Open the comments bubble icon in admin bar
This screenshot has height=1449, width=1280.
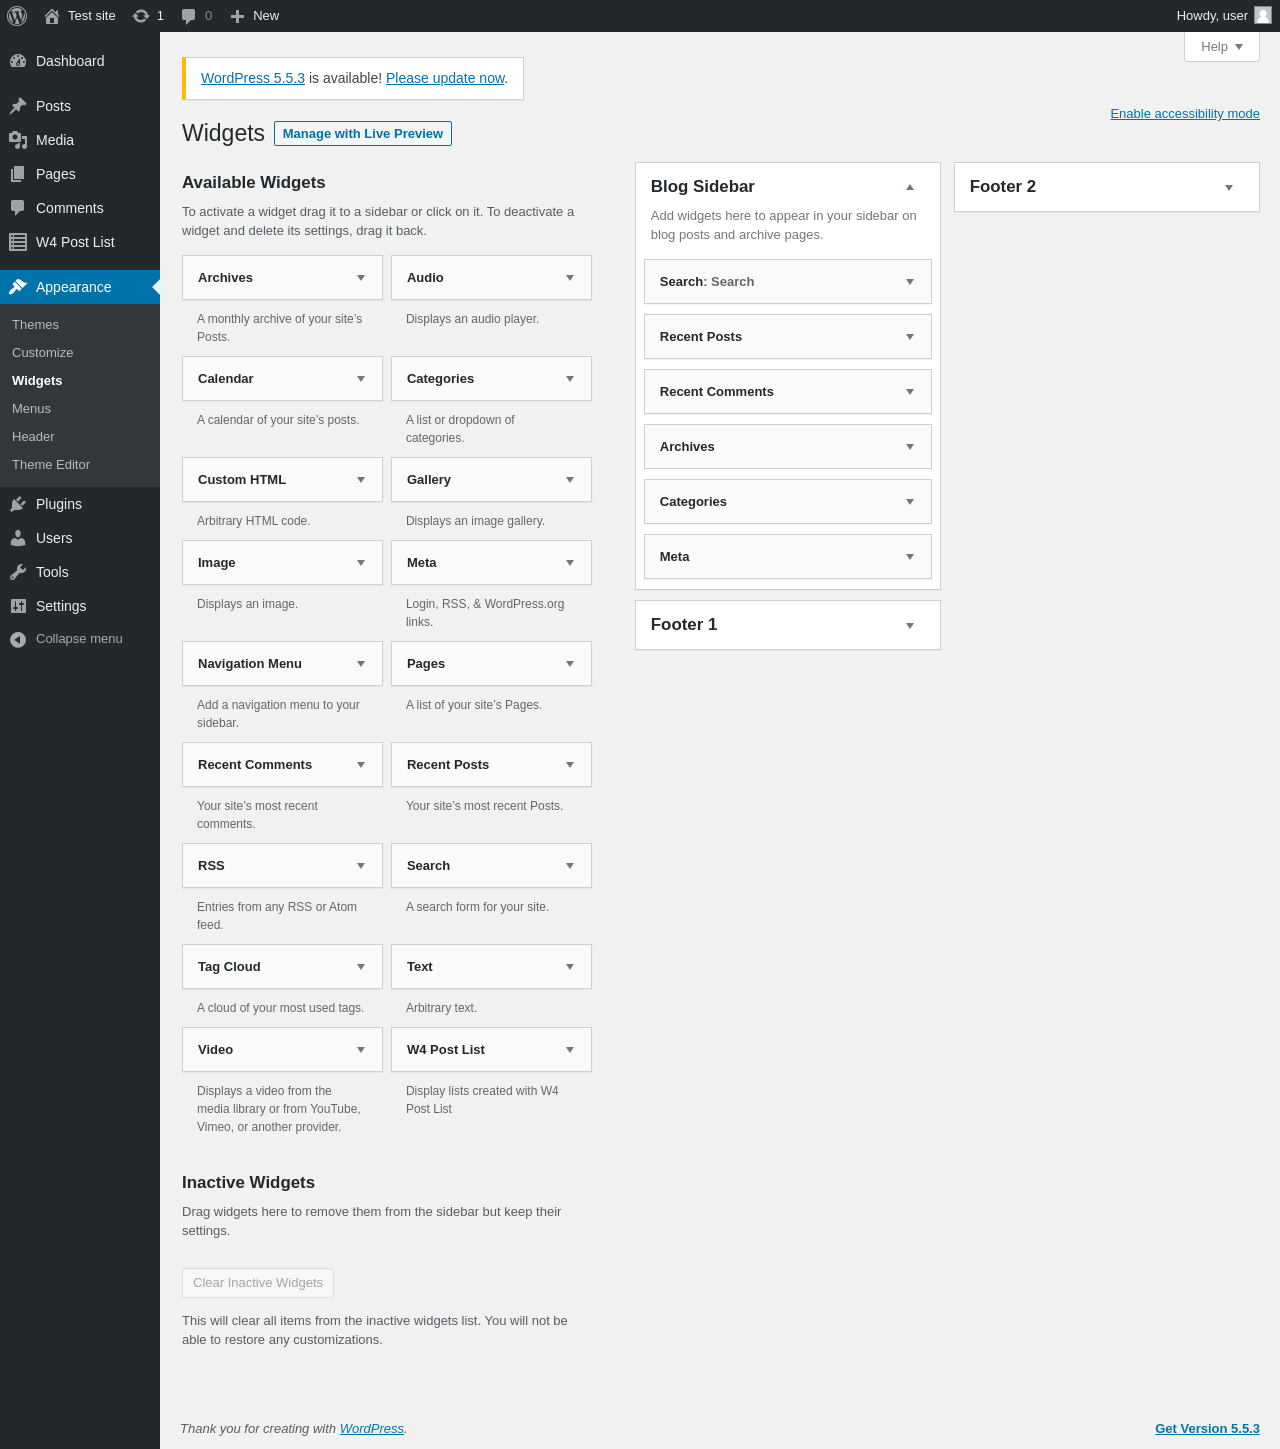(188, 16)
